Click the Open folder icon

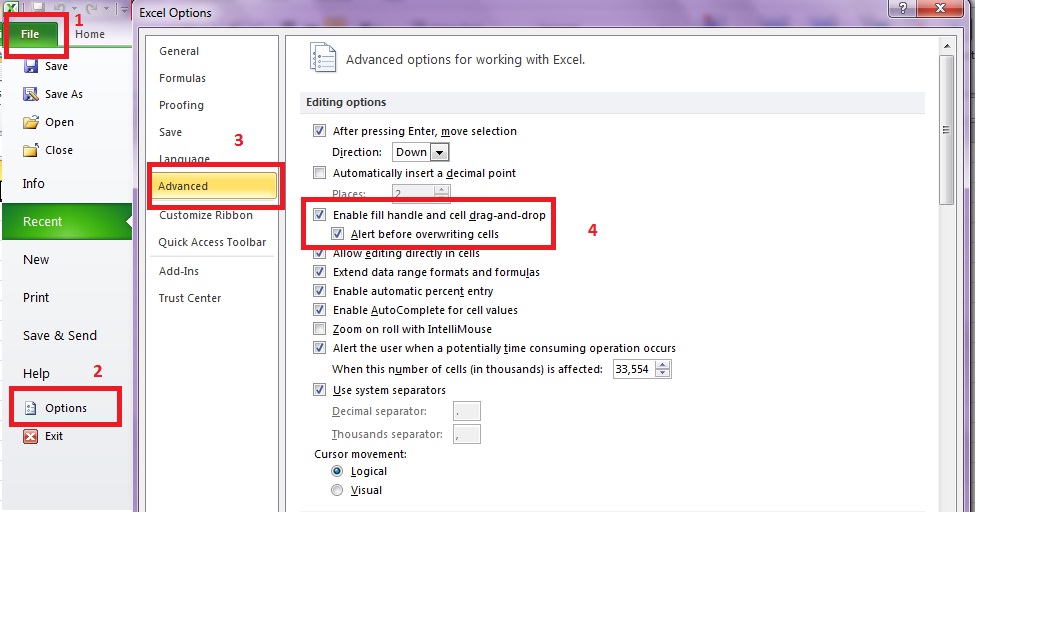(31, 122)
